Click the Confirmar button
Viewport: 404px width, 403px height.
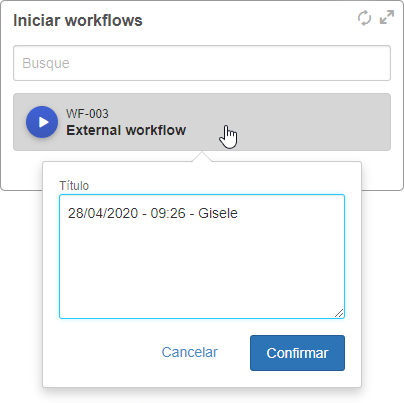click(297, 353)
